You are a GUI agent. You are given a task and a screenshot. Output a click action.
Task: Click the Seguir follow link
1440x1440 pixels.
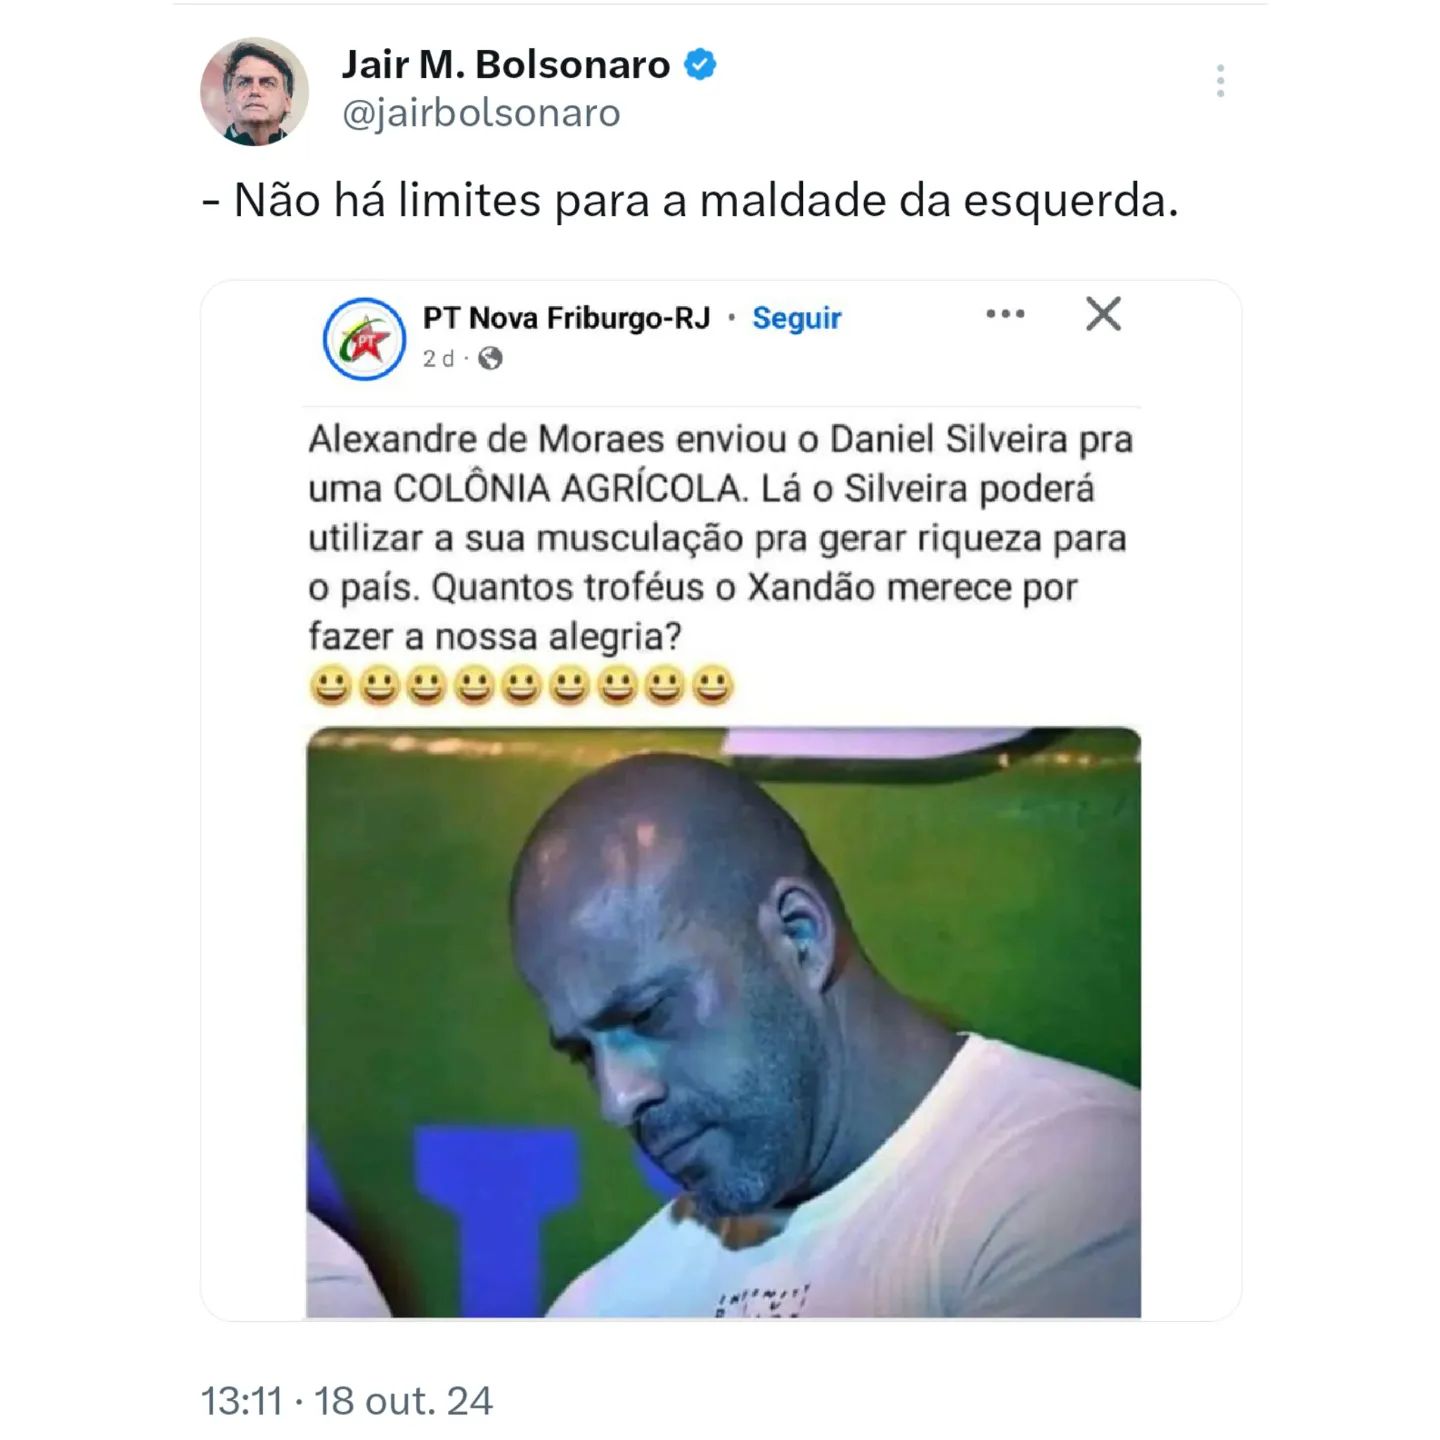[796, 318]
